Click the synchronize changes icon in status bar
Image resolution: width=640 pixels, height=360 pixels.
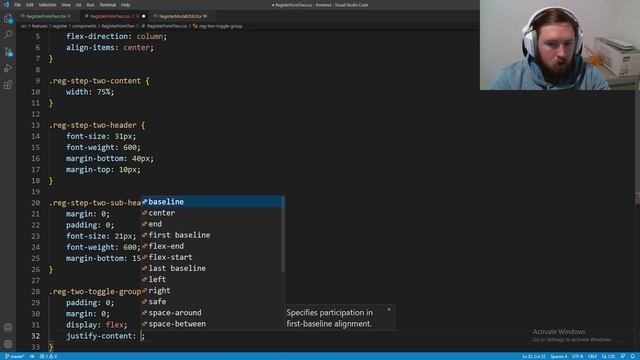[32, 356]
